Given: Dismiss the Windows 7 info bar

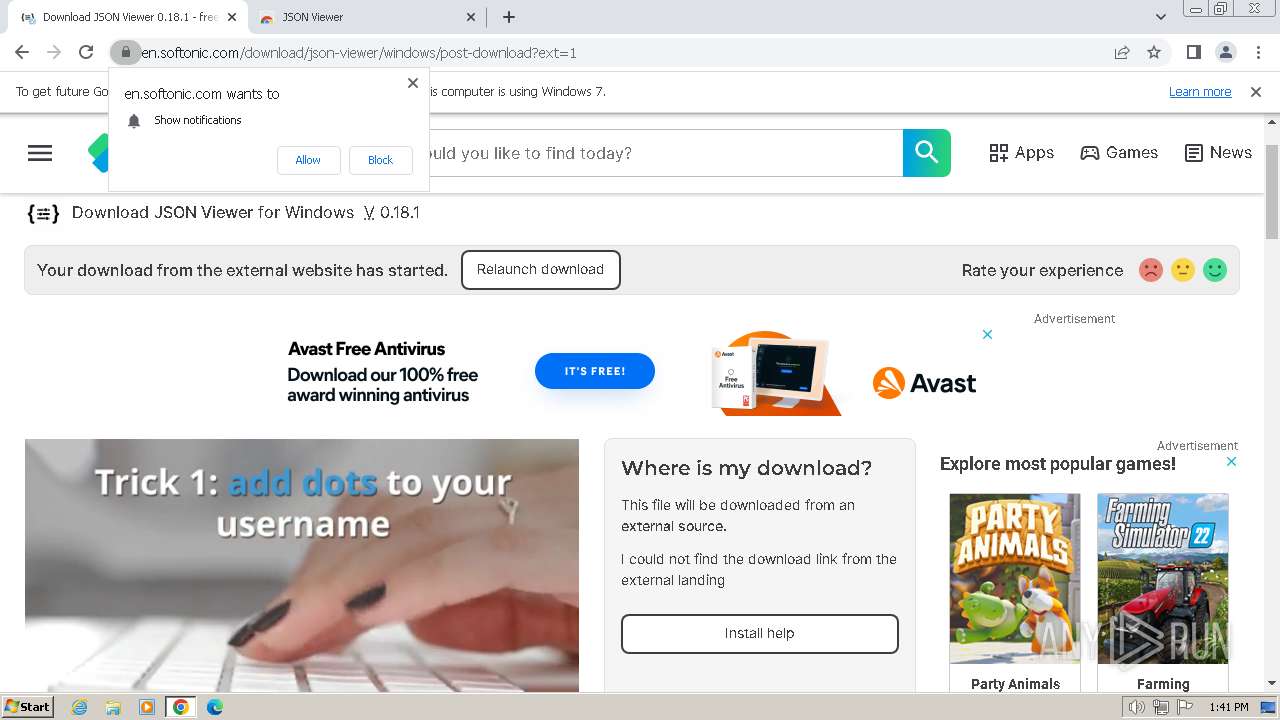Looking at the screenshot, I should pos(1256,91).
